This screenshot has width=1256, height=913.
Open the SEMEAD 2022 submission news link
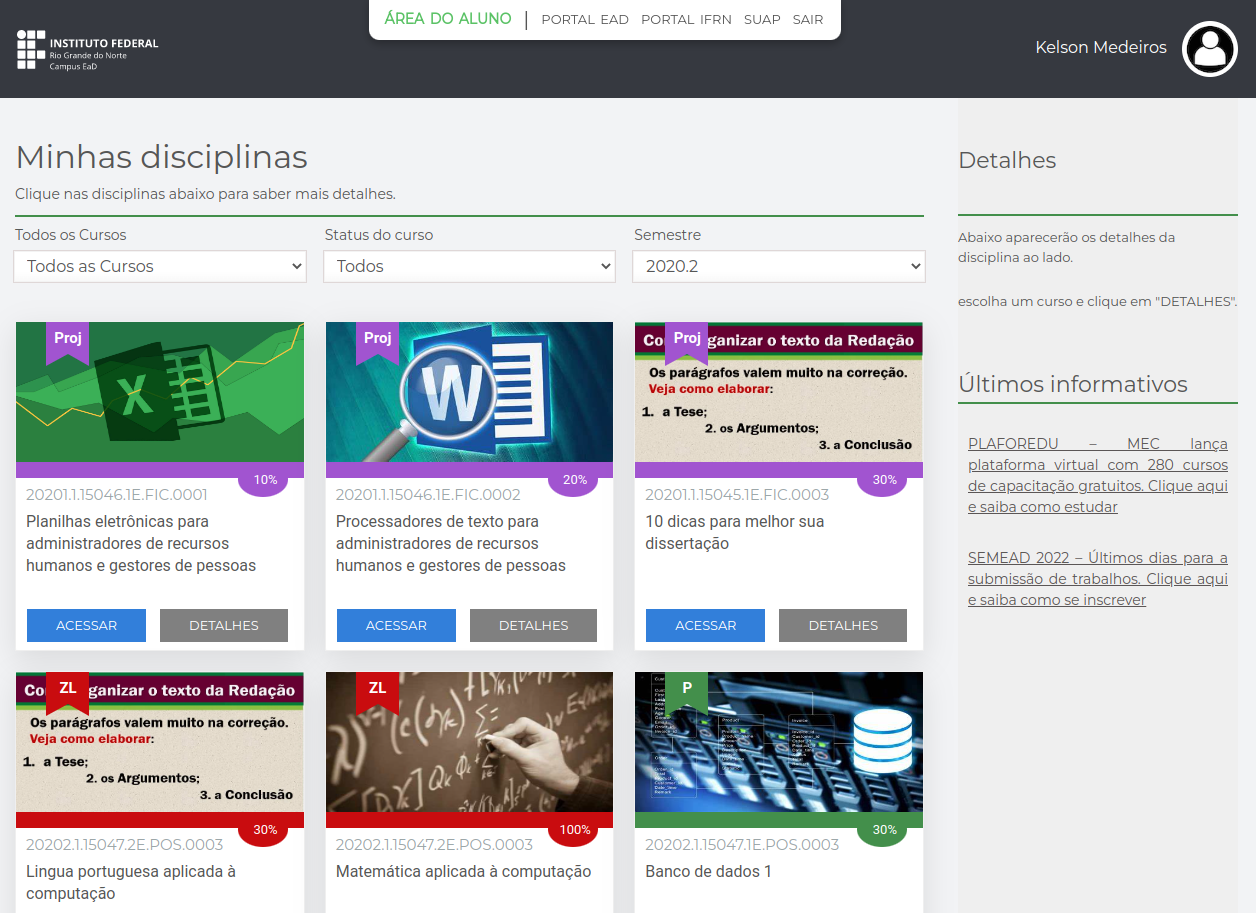point(1098,579)
